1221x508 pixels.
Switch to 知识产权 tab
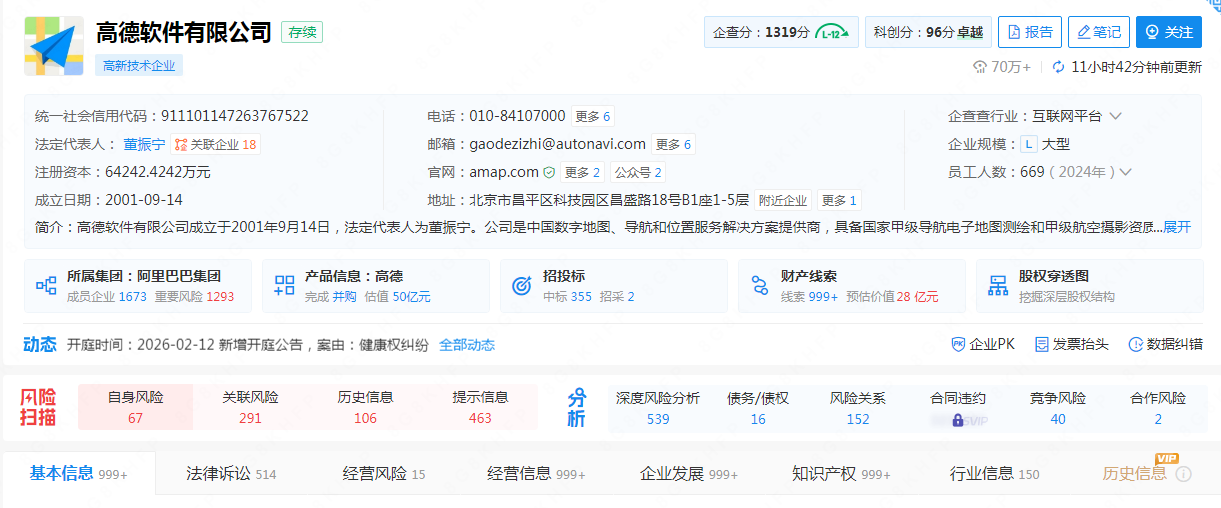pos(841,474)
